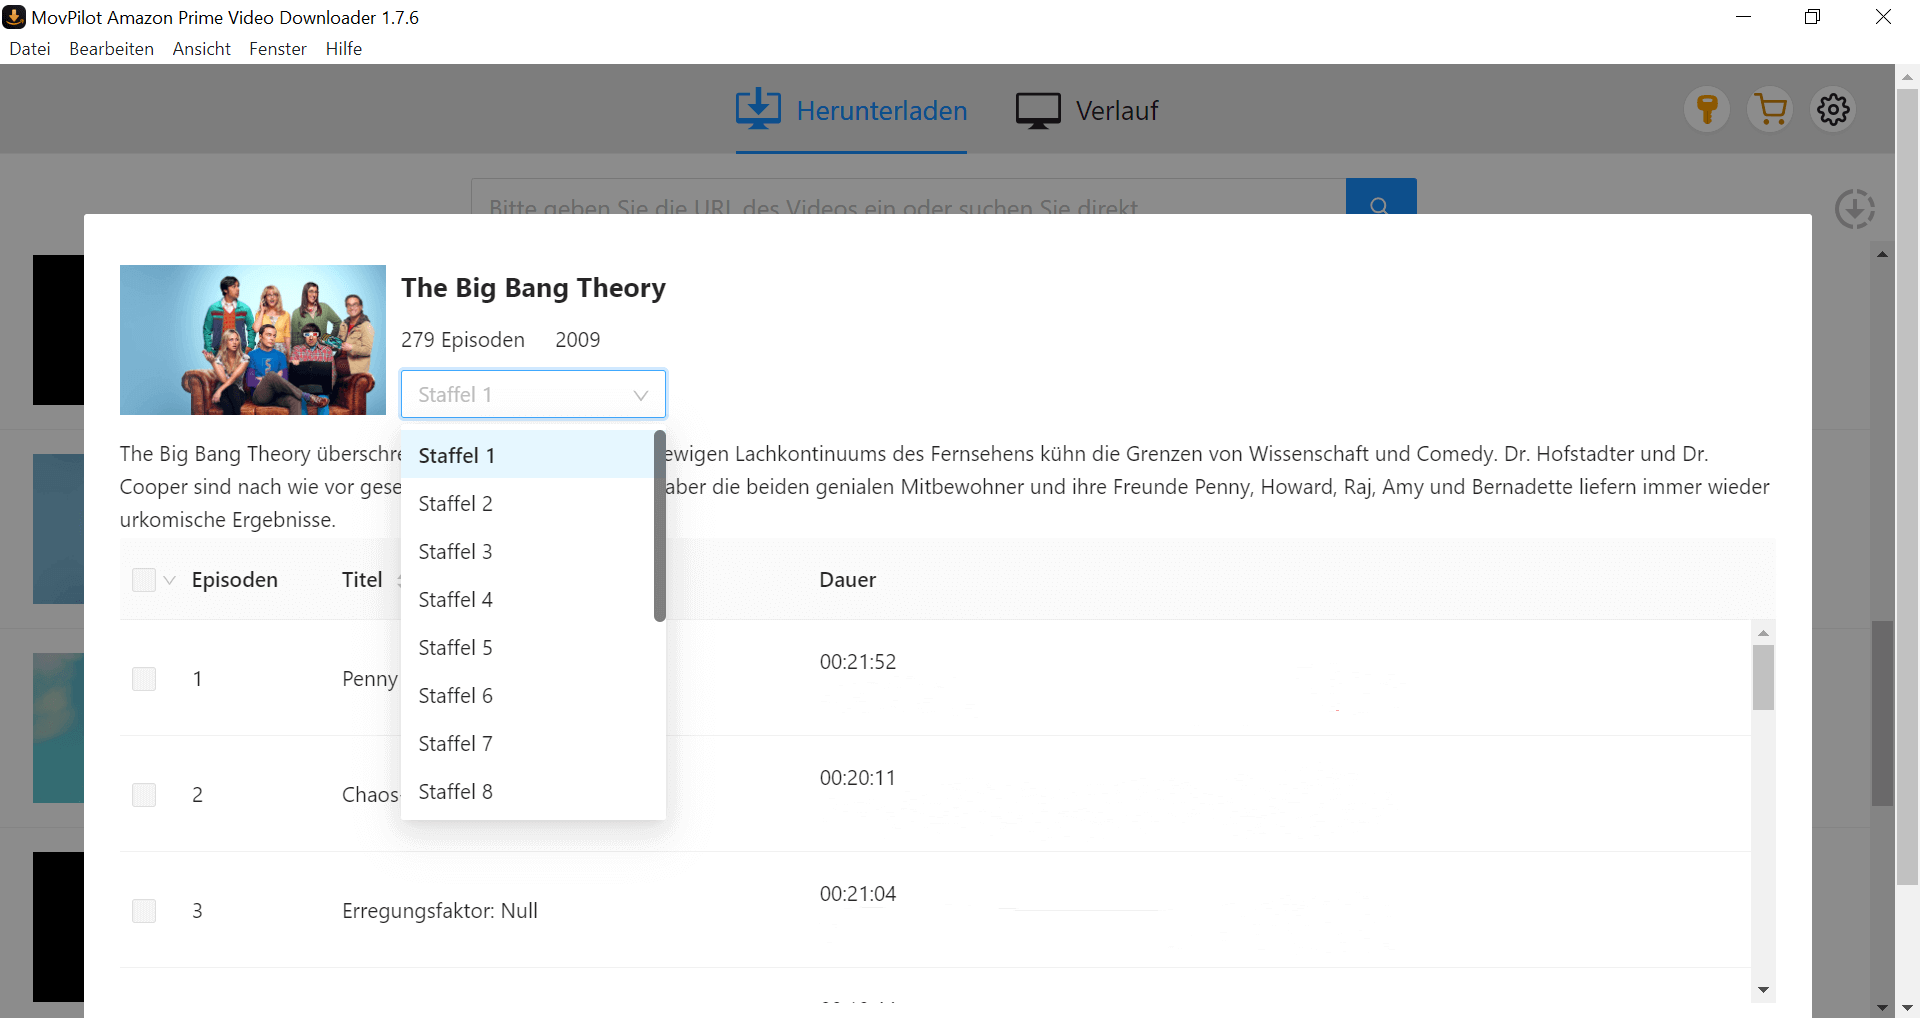Open the Ansicht menu

tap(201, 49)
